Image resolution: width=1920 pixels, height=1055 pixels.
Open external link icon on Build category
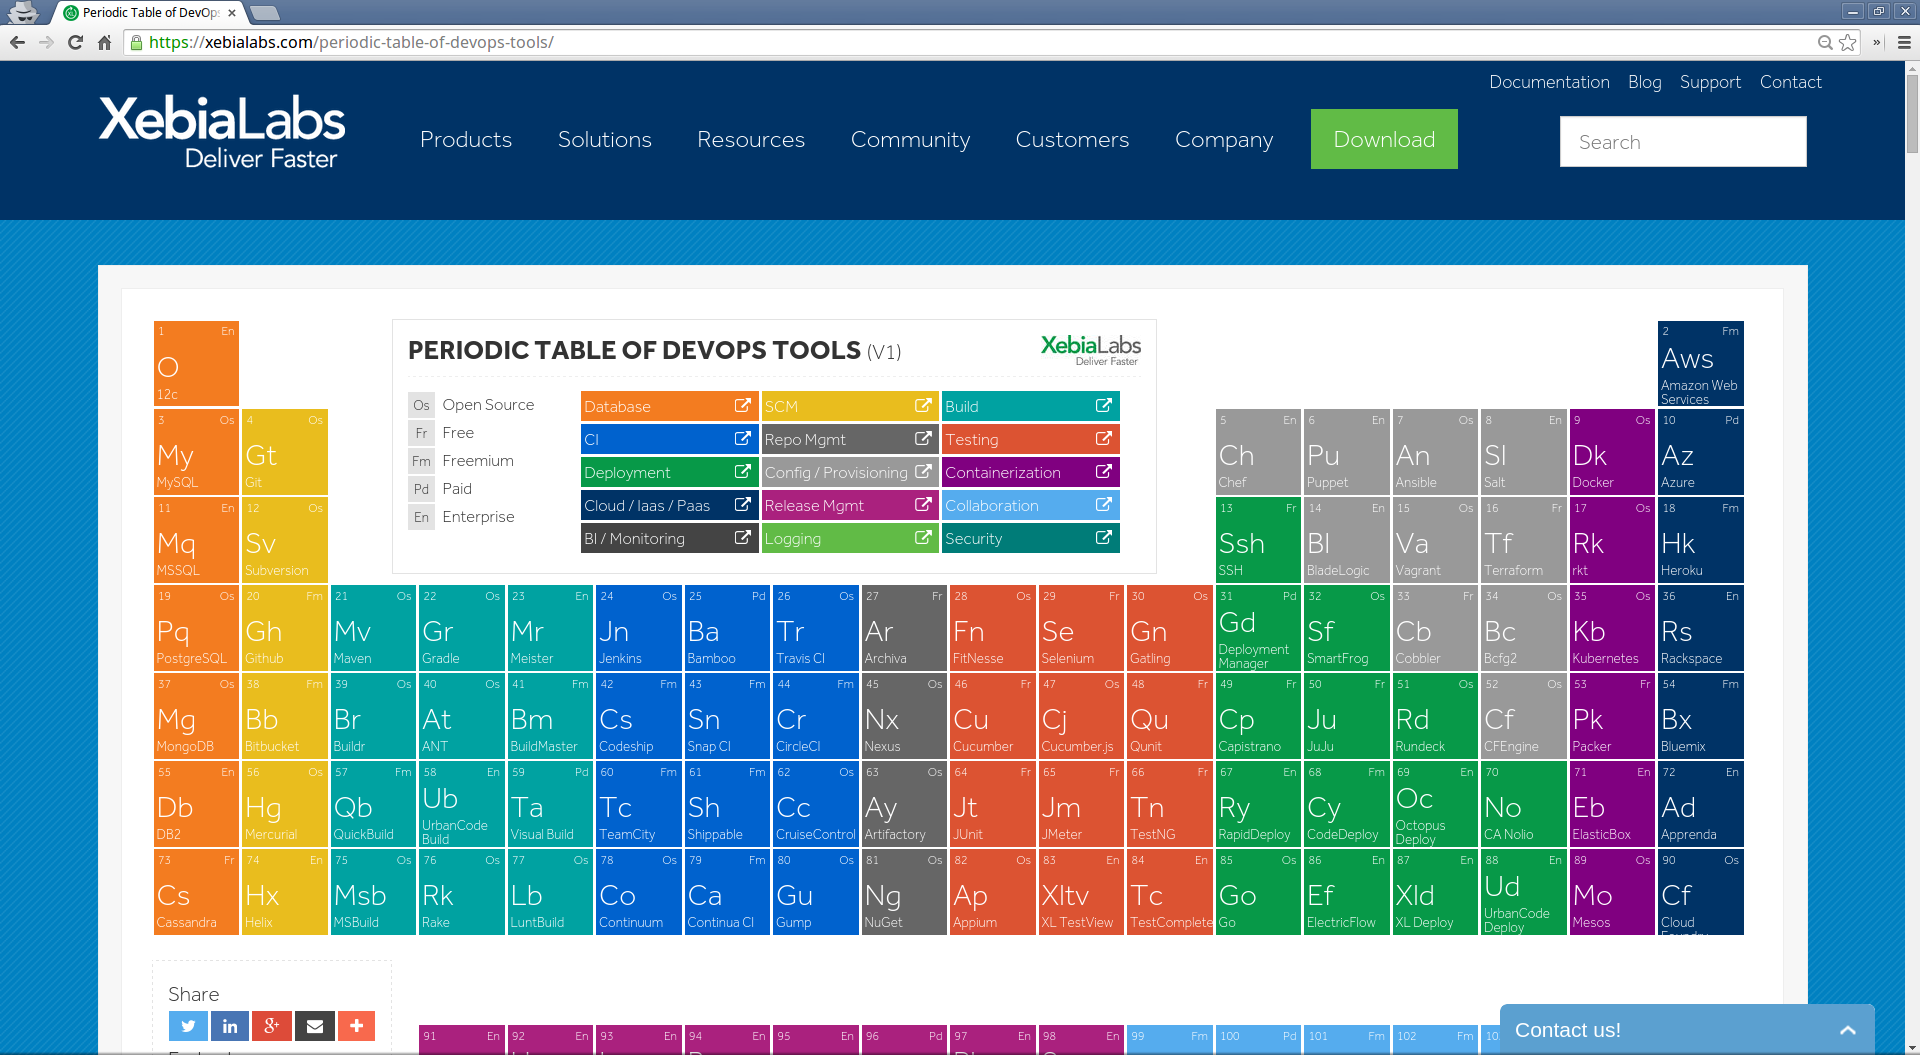pyautogui.click(x=1103, y=406)
